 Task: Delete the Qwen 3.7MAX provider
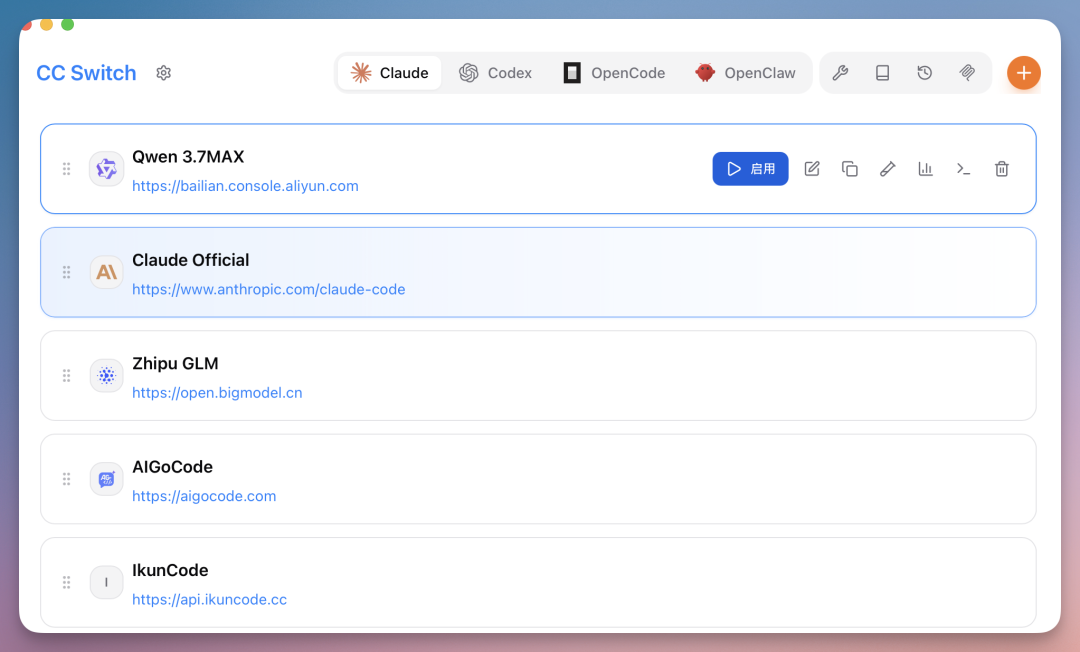point(1001,169)
